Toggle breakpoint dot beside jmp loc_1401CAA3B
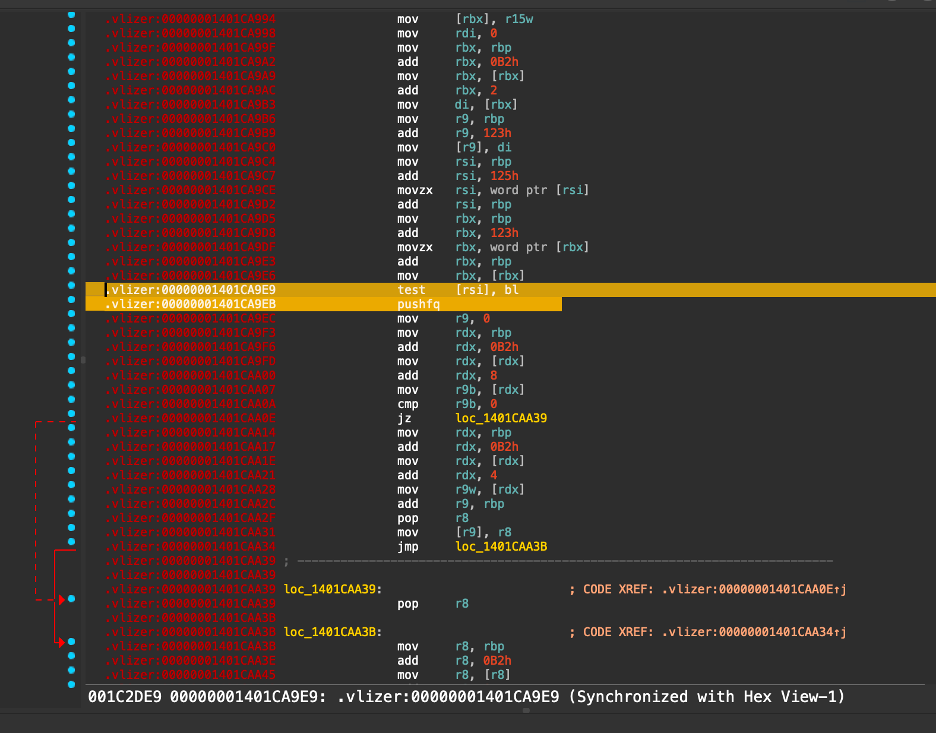The height and width of the screenshot is (734, 936). click(72, 542)
